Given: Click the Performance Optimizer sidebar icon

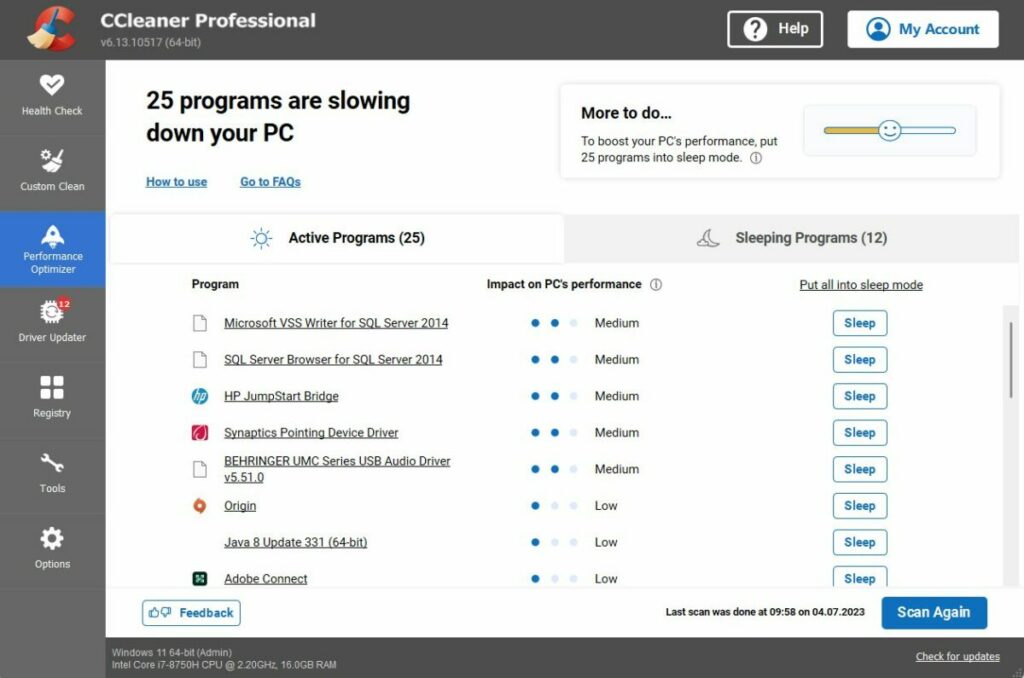Looking at the screenshot, I should coord(52,248).
